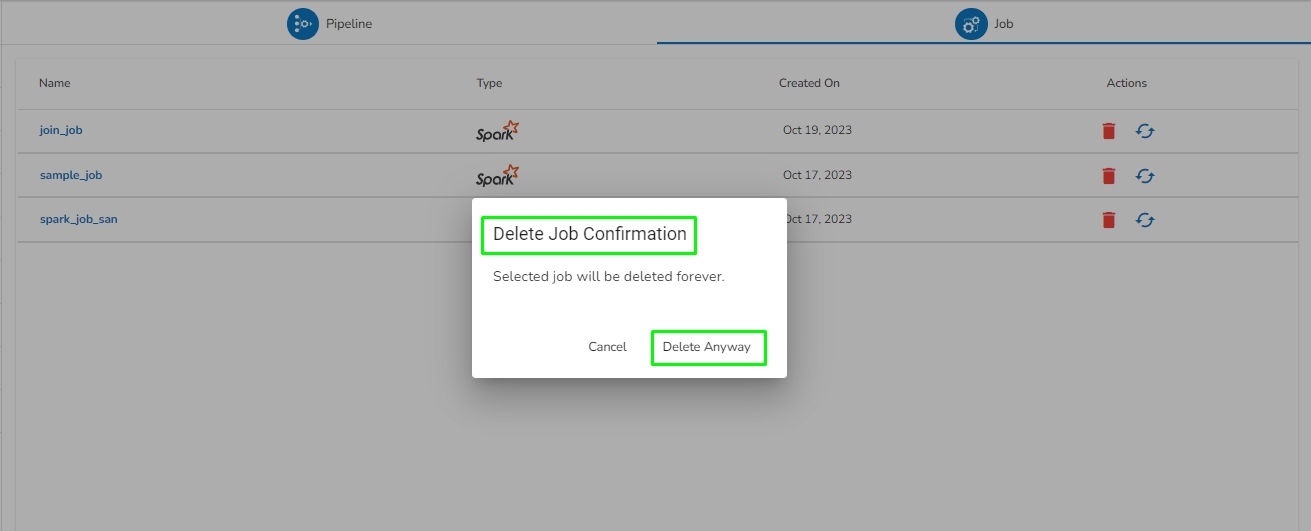Open the spark_job_san link

78,219
